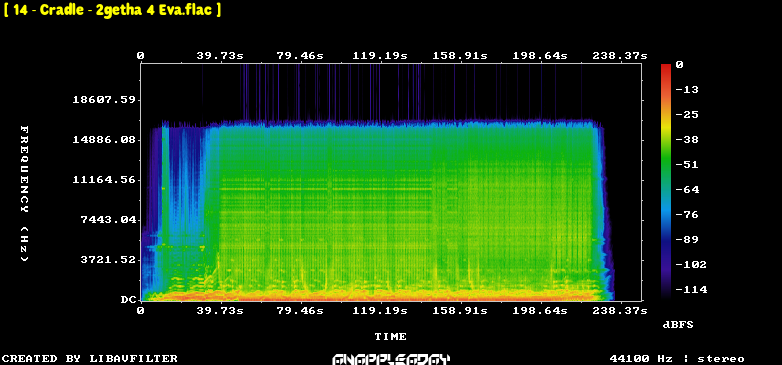Image resolution: width=782 pixels, height=365 pixels.
Task: Click the TIME axis title
Action: pos(391,337)
